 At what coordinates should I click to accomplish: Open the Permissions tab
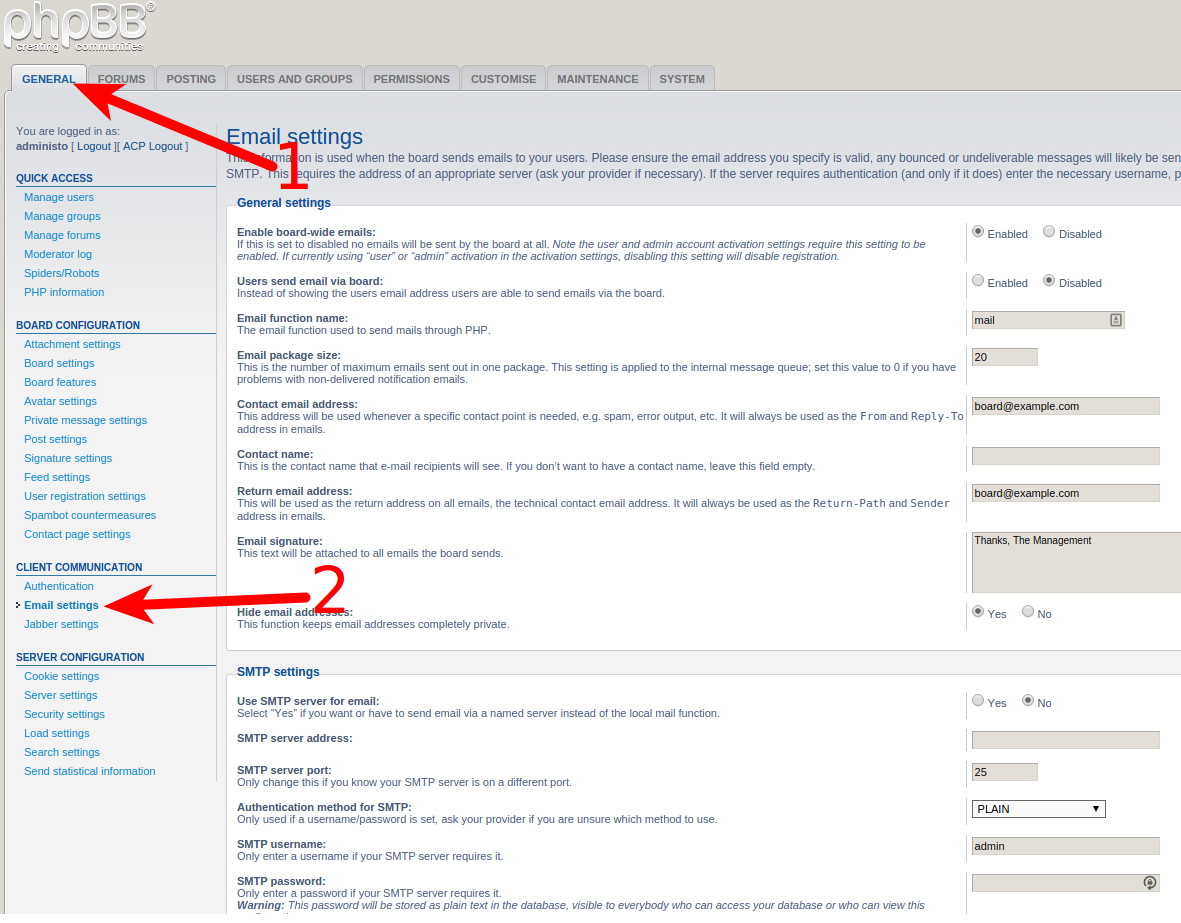click(411, 78)
